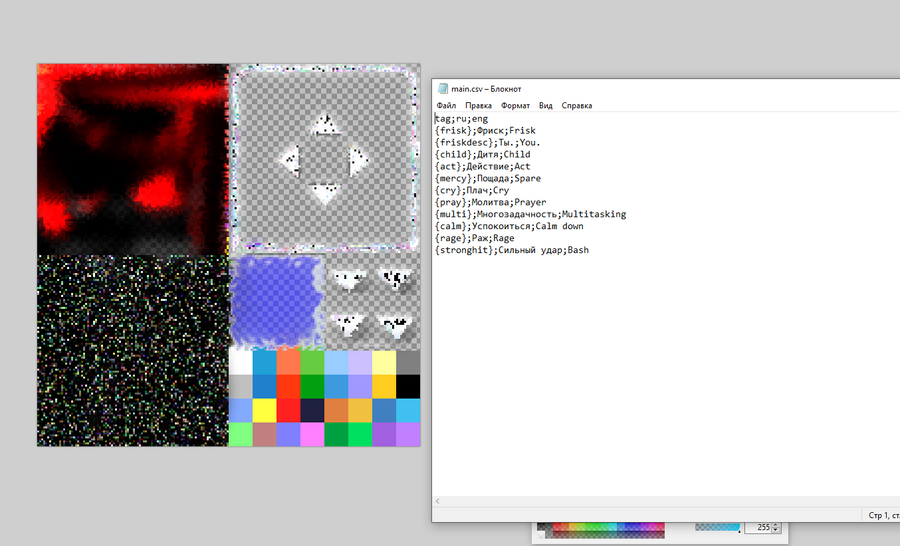Click the line '{pray};Молитва;Prayer'
The image size is (900, 546).
pyautogui.click(x=491, y=202)
